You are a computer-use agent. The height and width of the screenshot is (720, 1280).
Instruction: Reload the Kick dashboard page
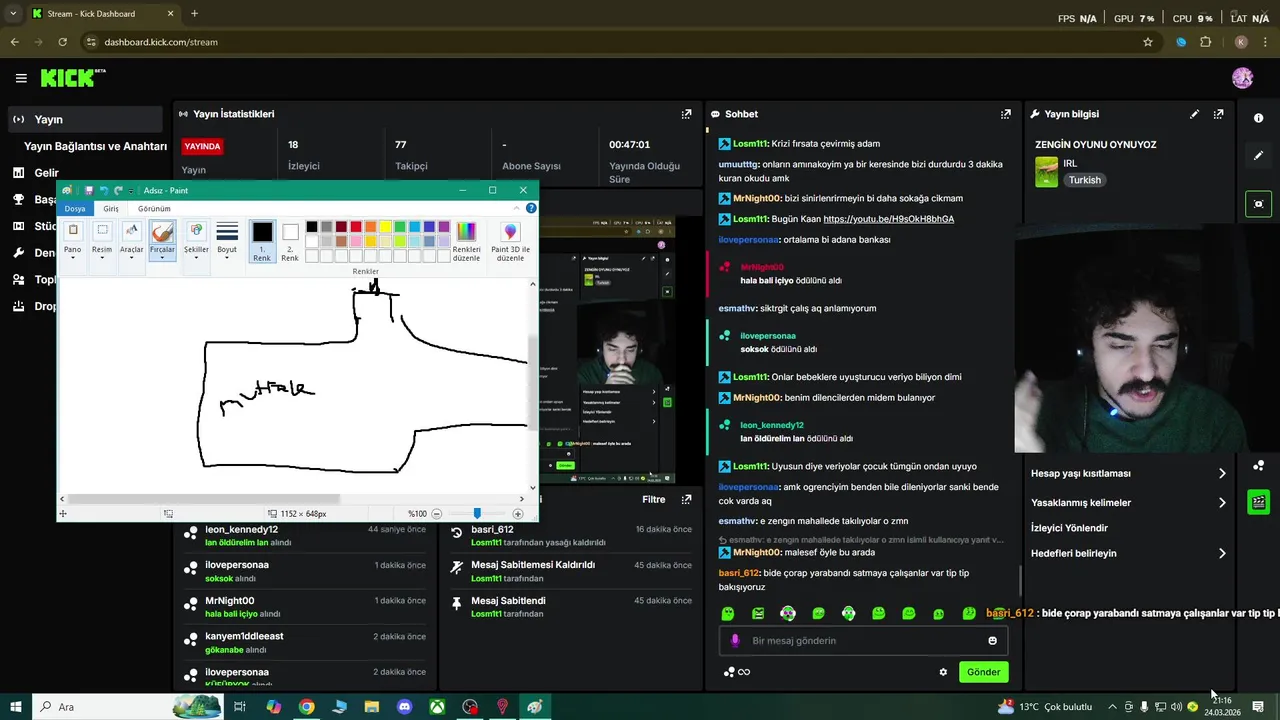pos(63,42)
